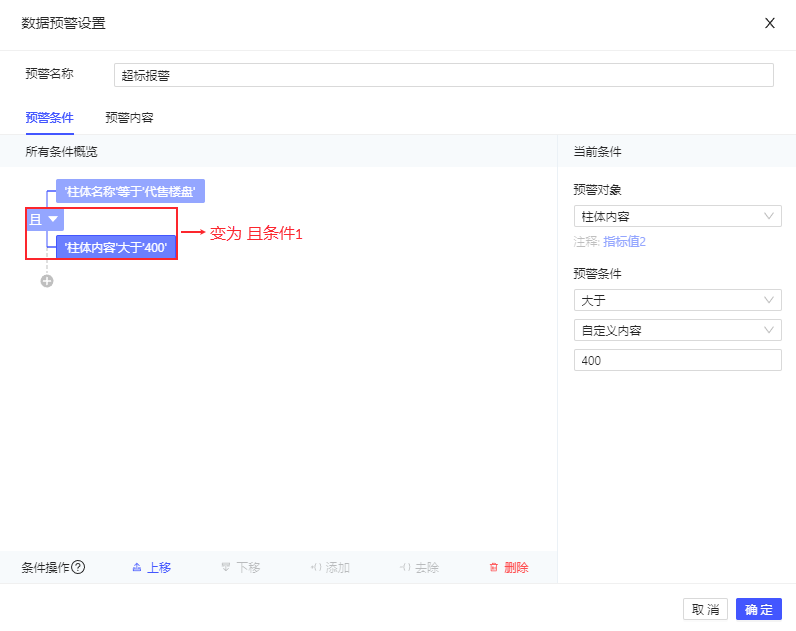Expand the 预警对象 柱体内容 dropdown

coord(677,216)
